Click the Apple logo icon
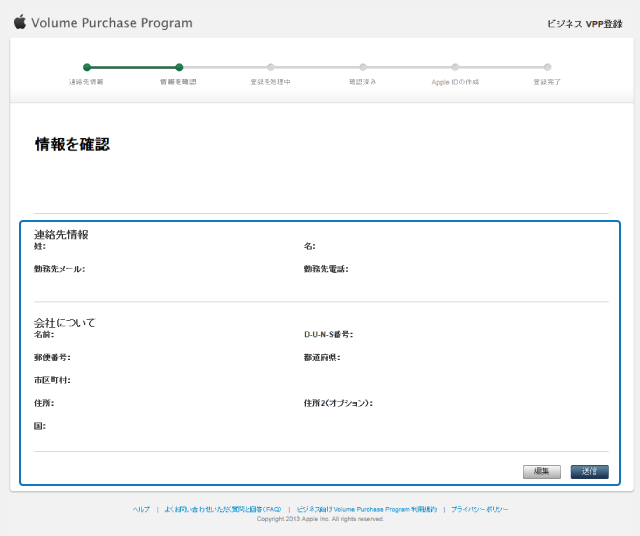This screenshot has height=536, width=640. (20, 22)
